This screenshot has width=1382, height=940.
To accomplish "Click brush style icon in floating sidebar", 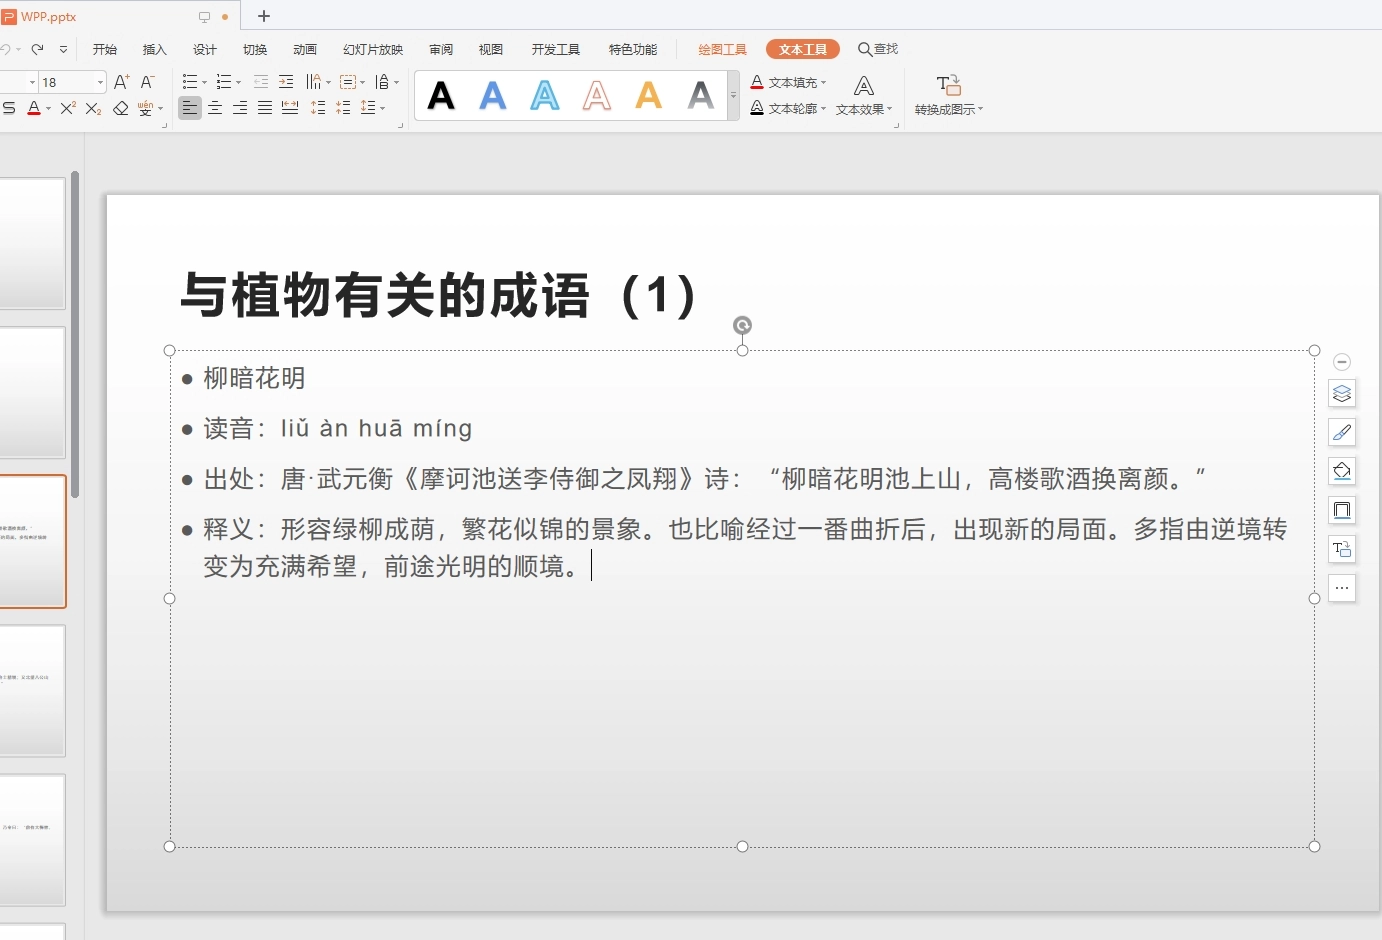I will [1342, 432].
